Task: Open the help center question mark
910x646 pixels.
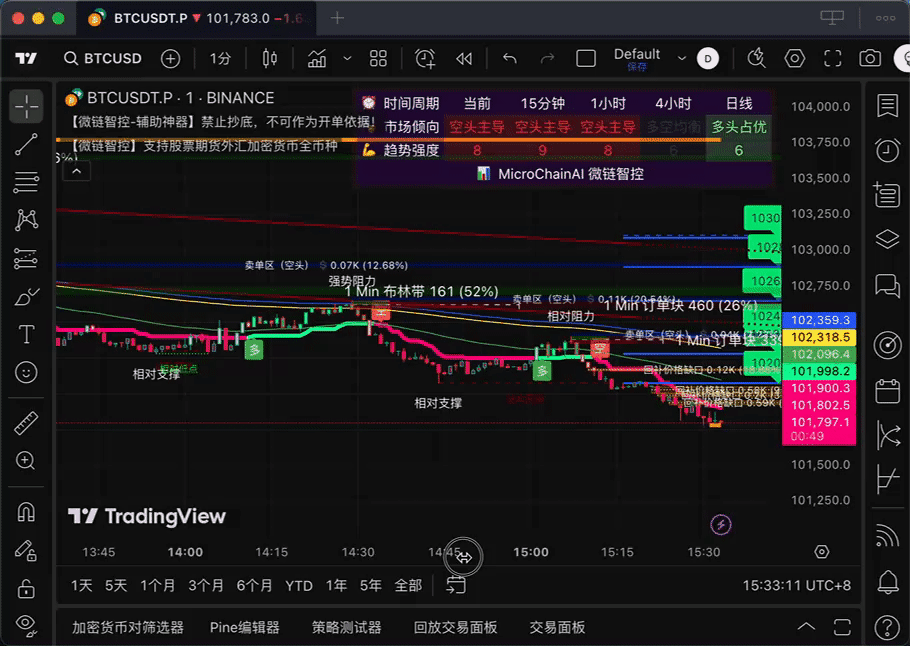Action: click(x=887, y=627)
